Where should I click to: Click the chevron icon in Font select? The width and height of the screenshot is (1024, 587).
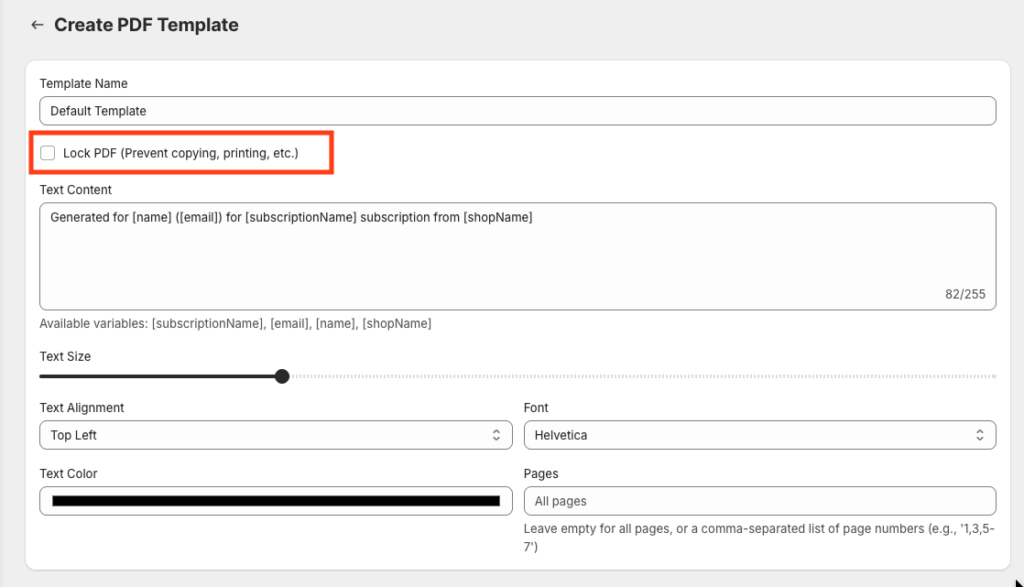point(979,435)
